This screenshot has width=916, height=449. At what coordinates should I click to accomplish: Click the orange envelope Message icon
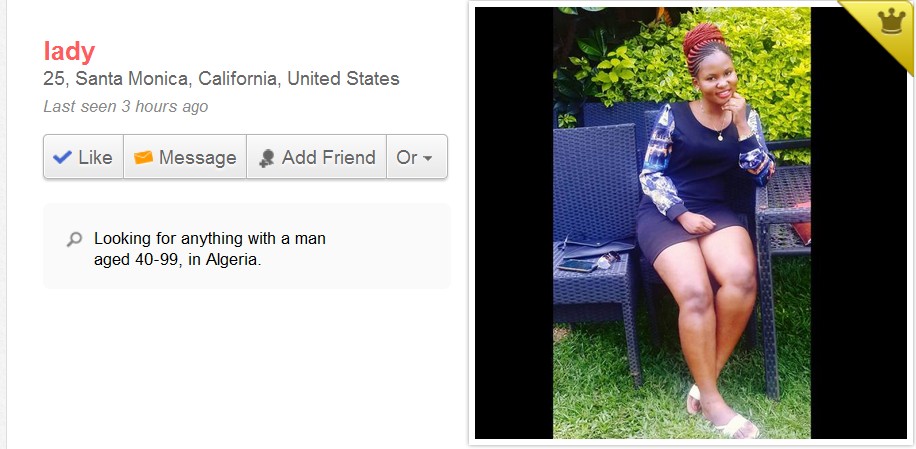(x=143, y=158)
